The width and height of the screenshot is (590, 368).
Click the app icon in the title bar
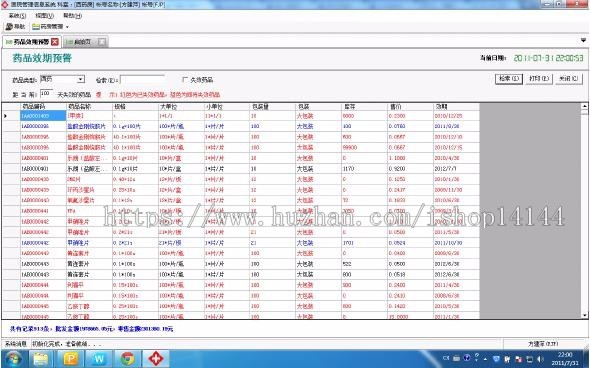[5, 4]
